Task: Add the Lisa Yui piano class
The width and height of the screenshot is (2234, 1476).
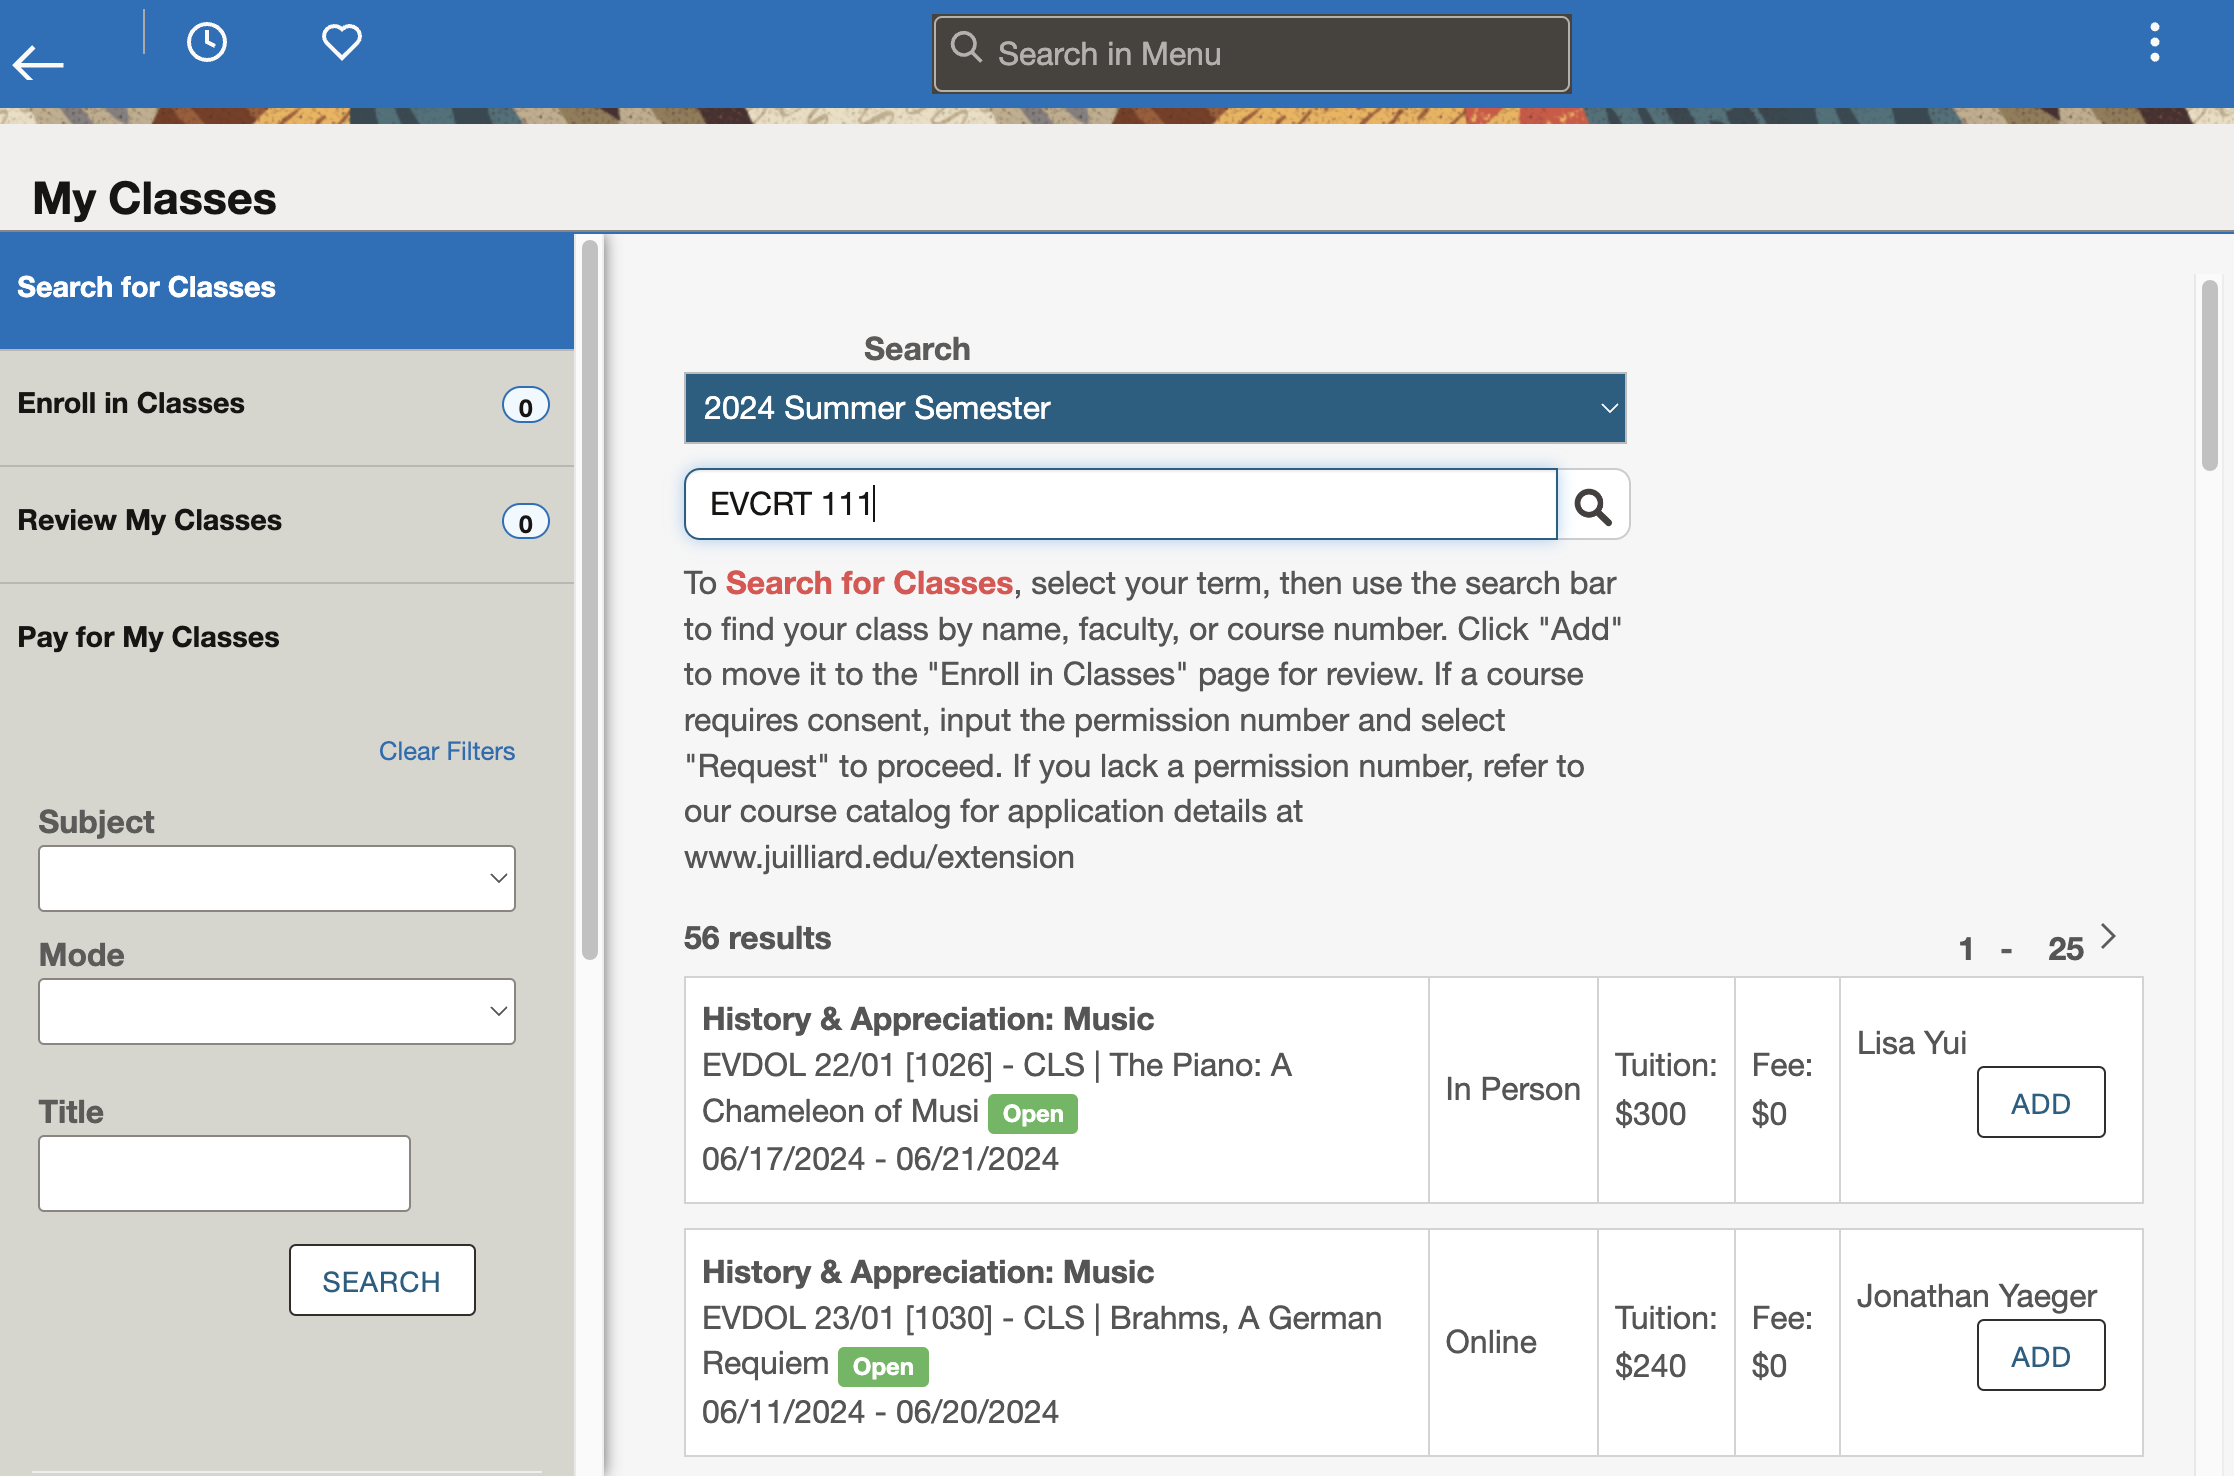Action: click(2041, 1103)
